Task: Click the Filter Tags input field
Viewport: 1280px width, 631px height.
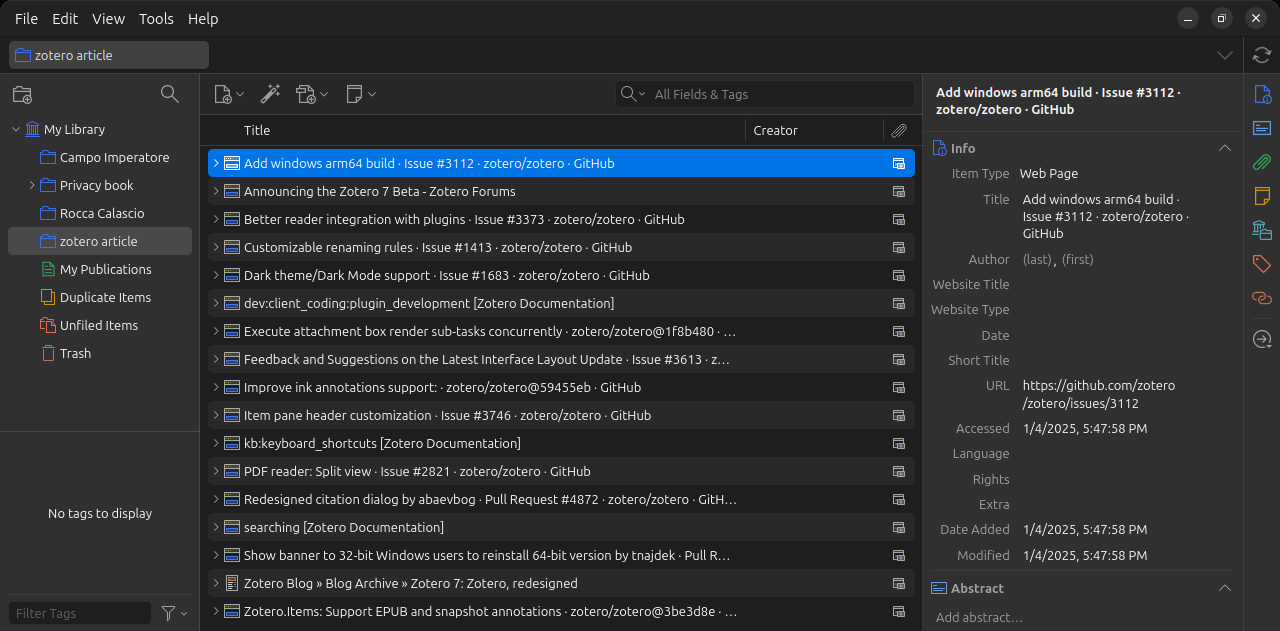Action: 80,613
